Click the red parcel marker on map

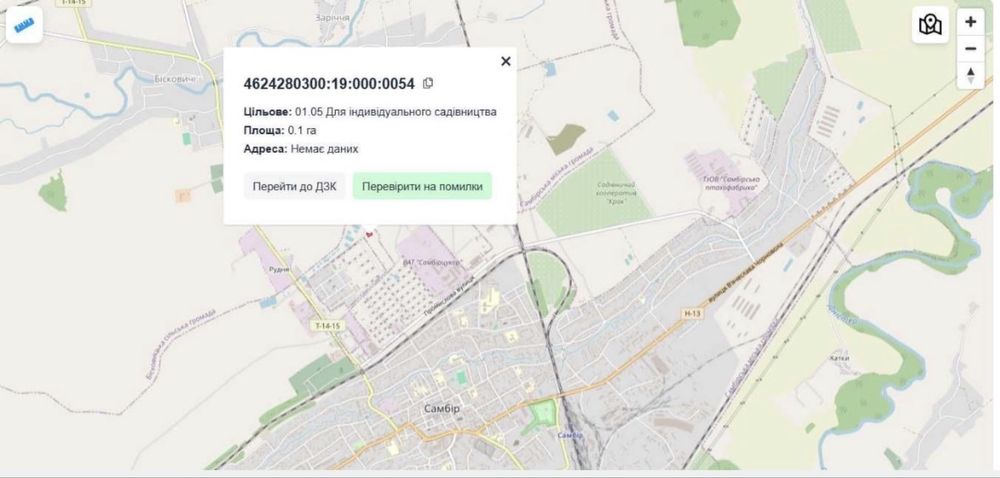(369, 235)
